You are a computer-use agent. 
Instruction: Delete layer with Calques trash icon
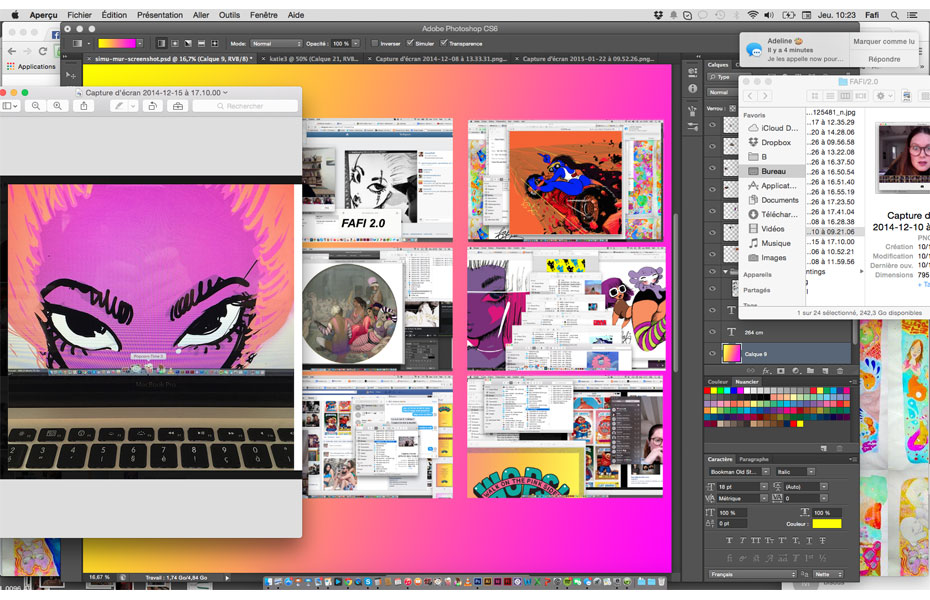[840, 371]
